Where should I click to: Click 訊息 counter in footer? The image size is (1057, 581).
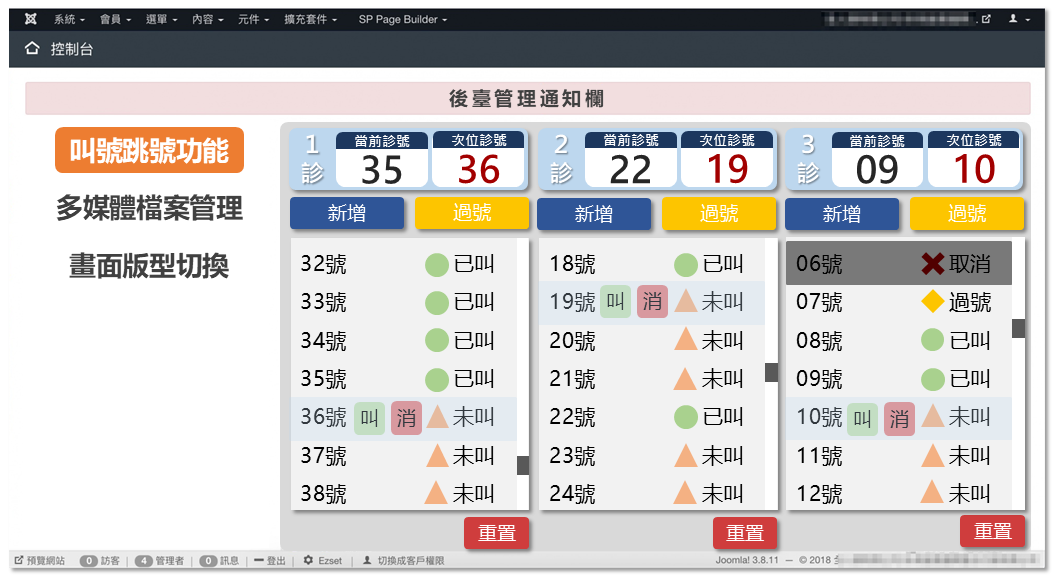click(x=219, y=560)
